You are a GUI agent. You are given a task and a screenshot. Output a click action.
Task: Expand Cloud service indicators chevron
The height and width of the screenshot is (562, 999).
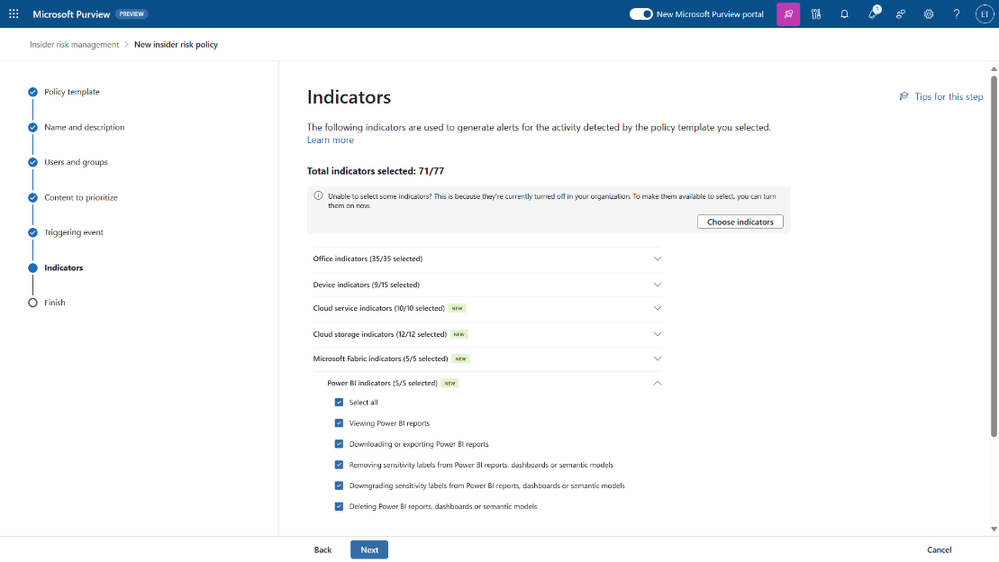[x=657, y=308]
